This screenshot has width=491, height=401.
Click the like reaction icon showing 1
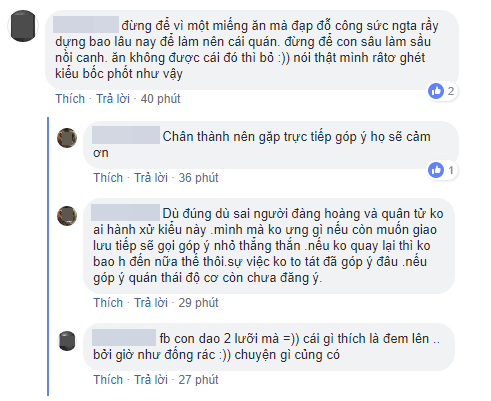pyautogui.click(x=436, y=170)
